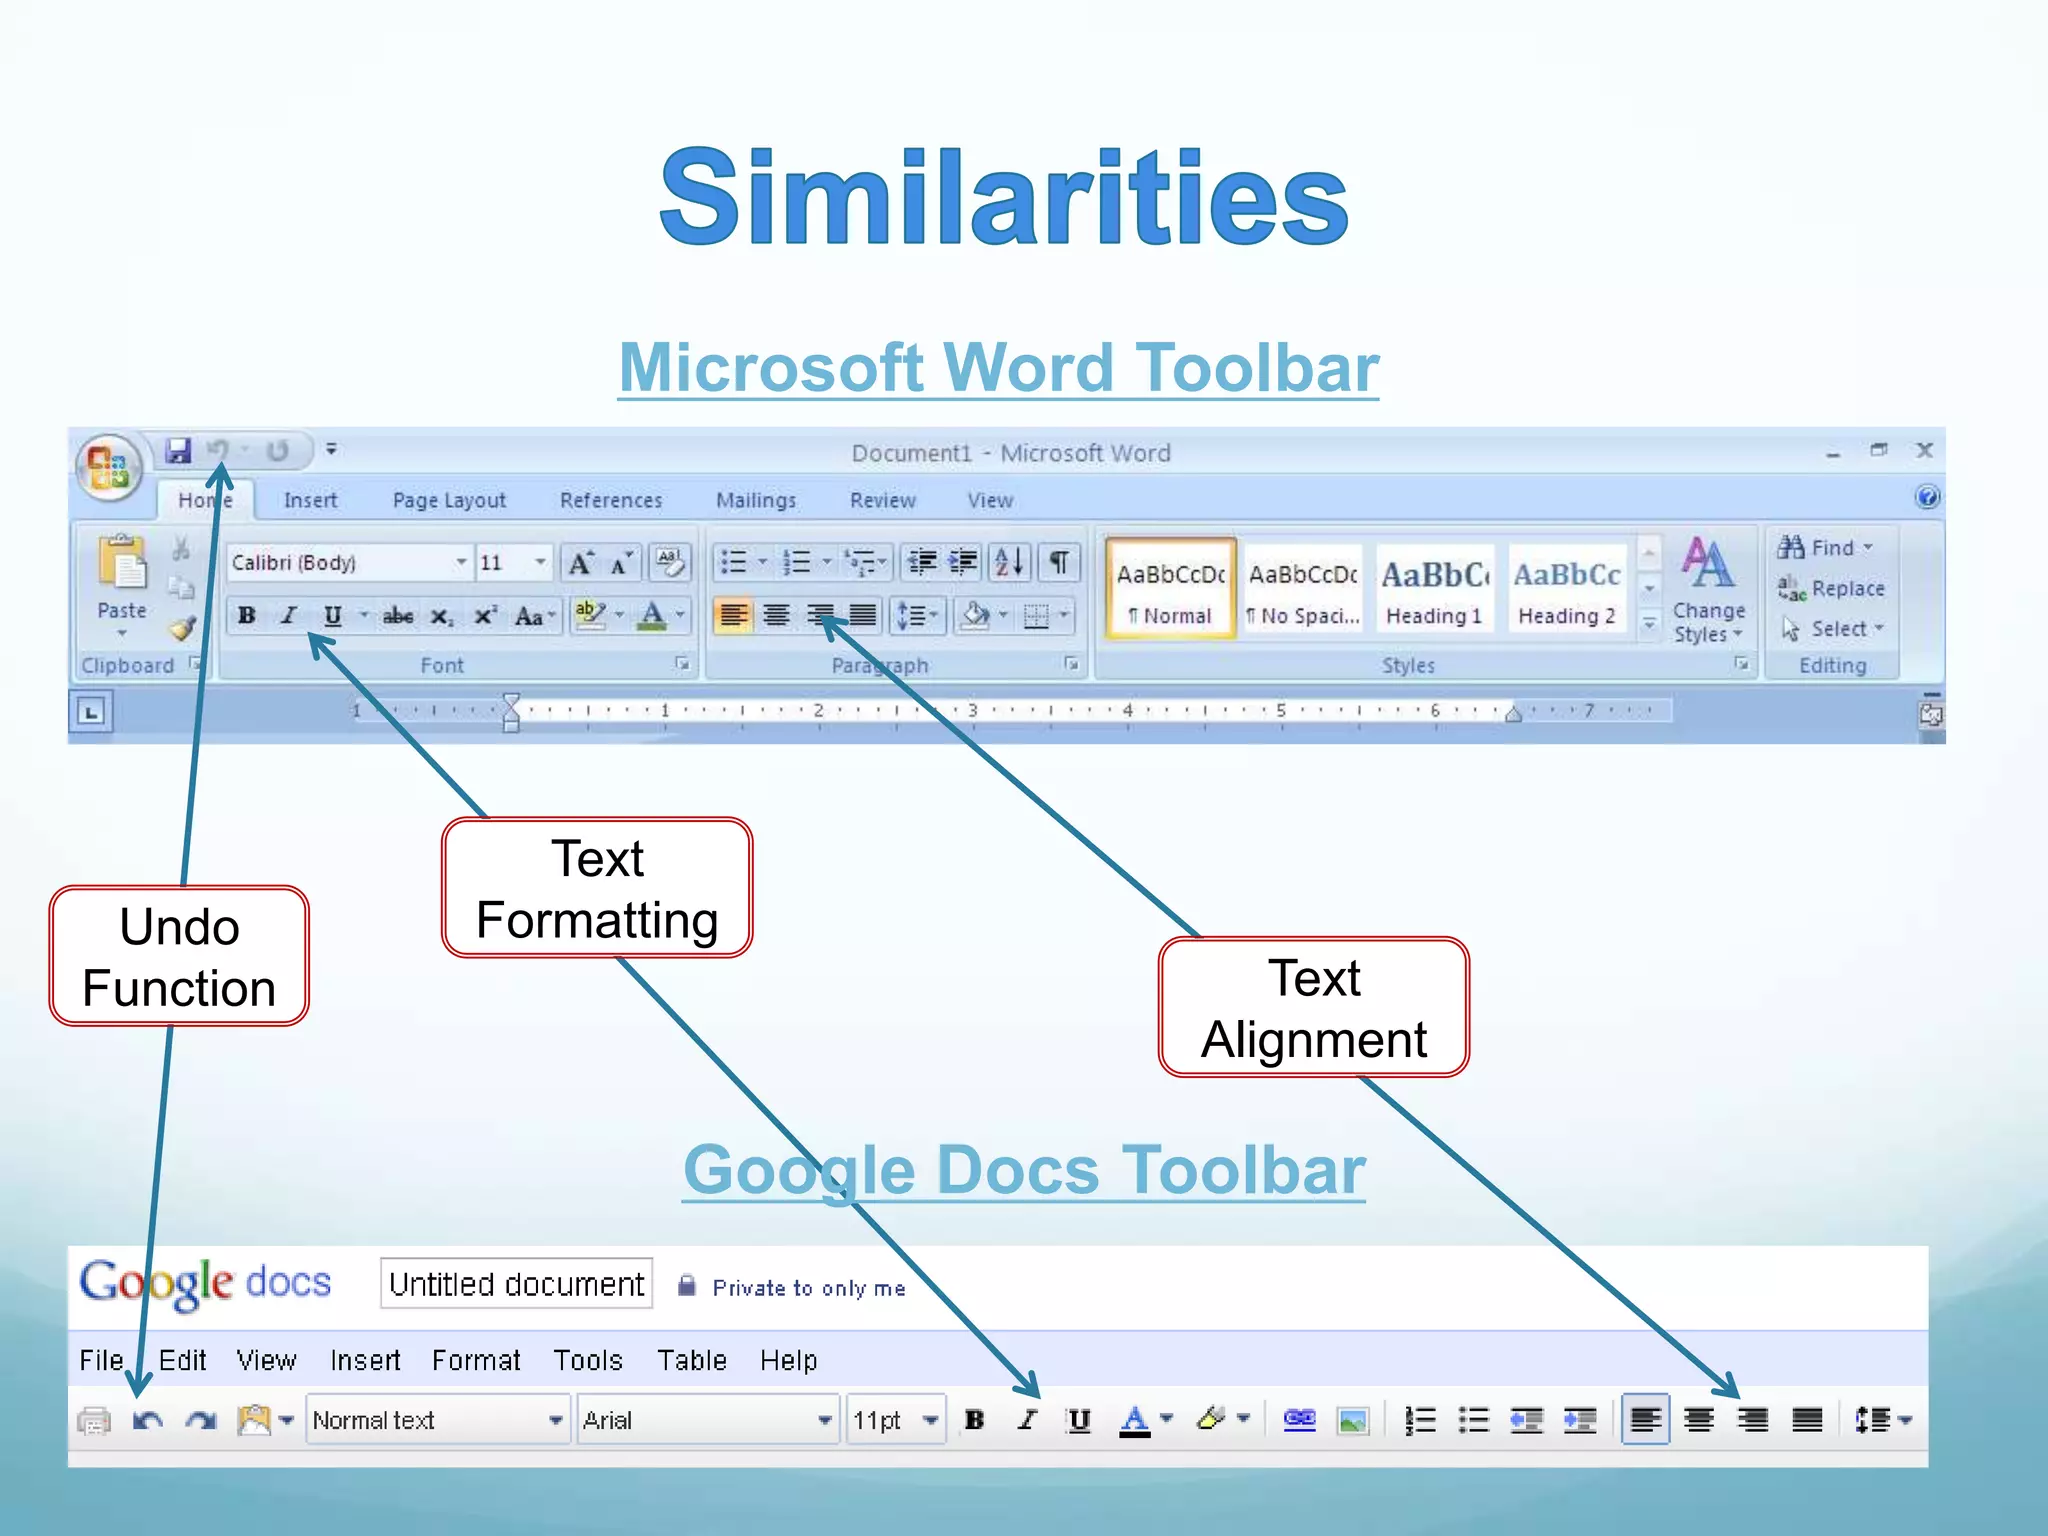Select the Heading 2 style in Word
The image size is (2048, 1536).
point(1567,589)
